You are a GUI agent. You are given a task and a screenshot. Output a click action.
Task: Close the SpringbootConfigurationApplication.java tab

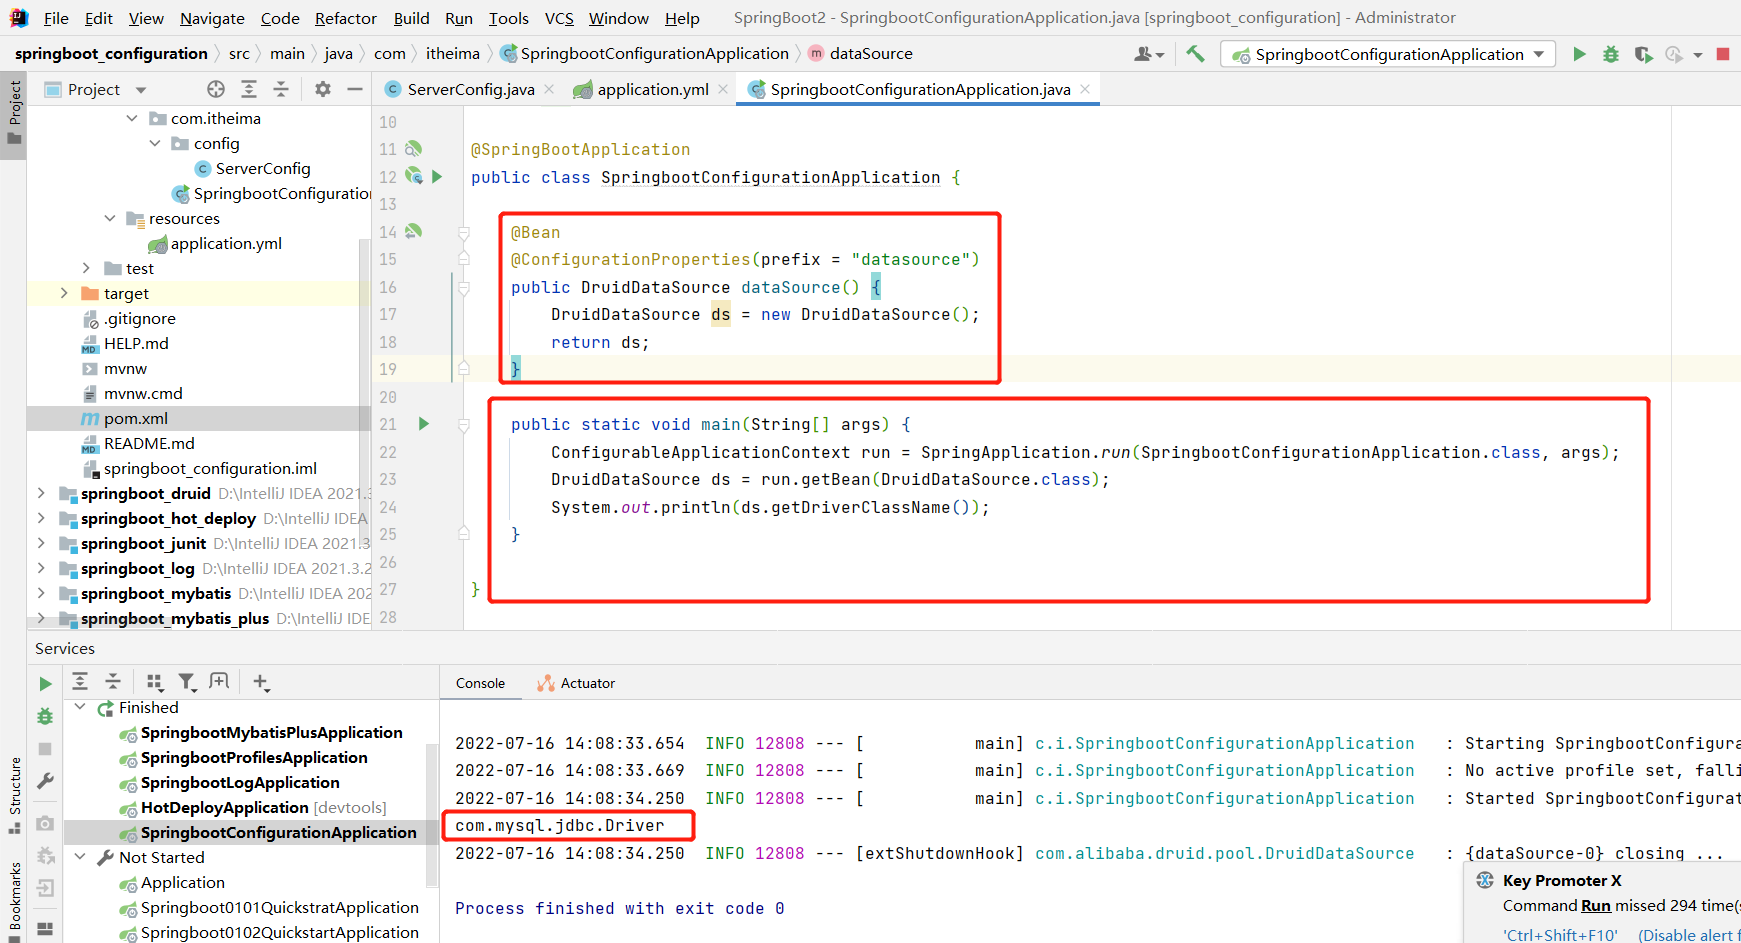1085,89
